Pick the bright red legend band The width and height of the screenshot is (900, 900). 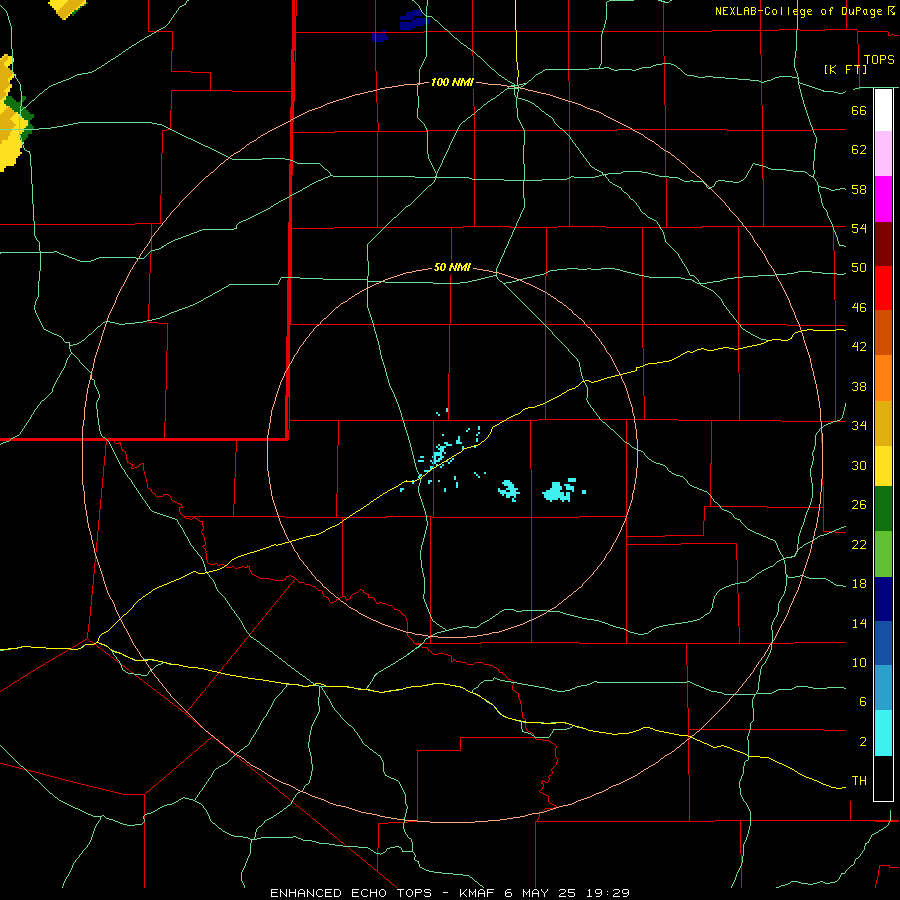pyautogui.click(x=883, y=288)
